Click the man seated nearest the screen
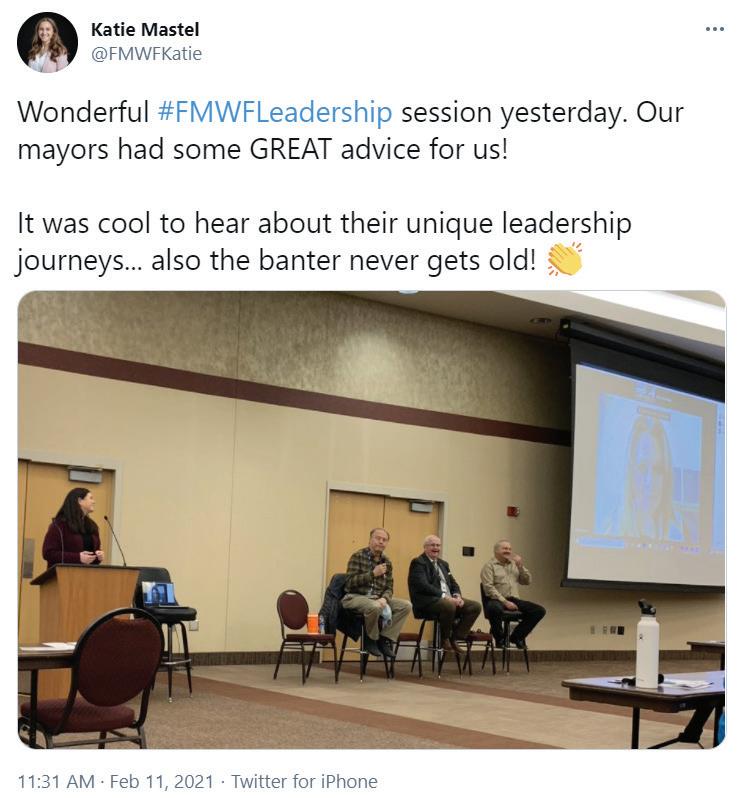This screenshot has width=743, height=798. tap(510, 593)
